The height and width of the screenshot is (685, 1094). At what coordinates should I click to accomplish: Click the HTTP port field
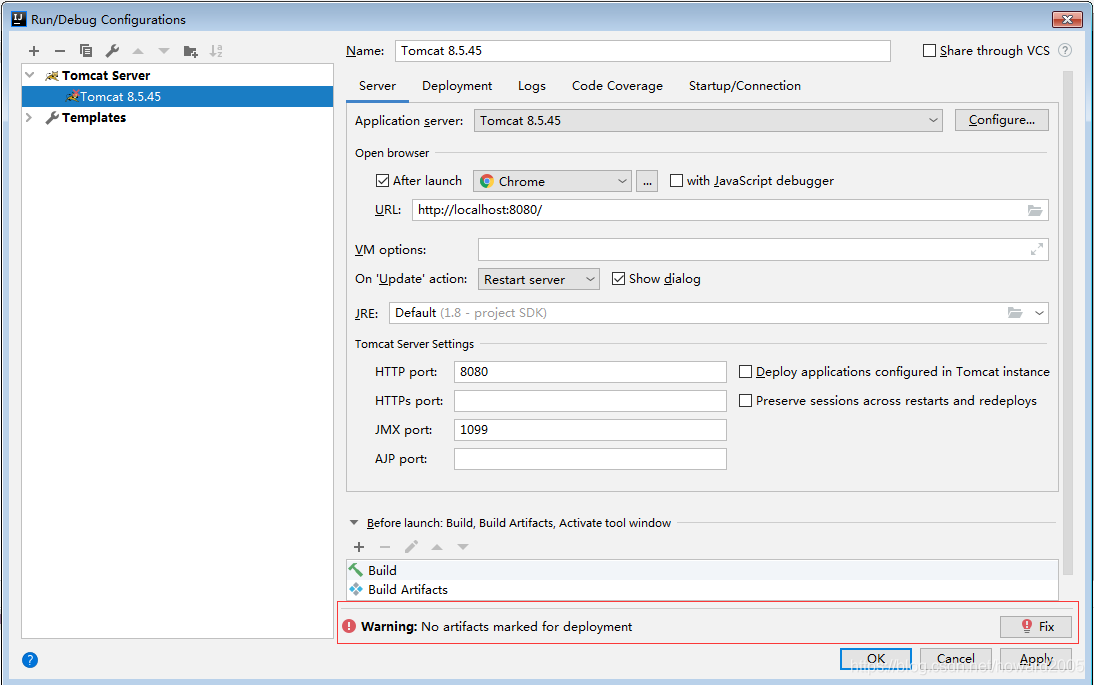coord(590,372)
